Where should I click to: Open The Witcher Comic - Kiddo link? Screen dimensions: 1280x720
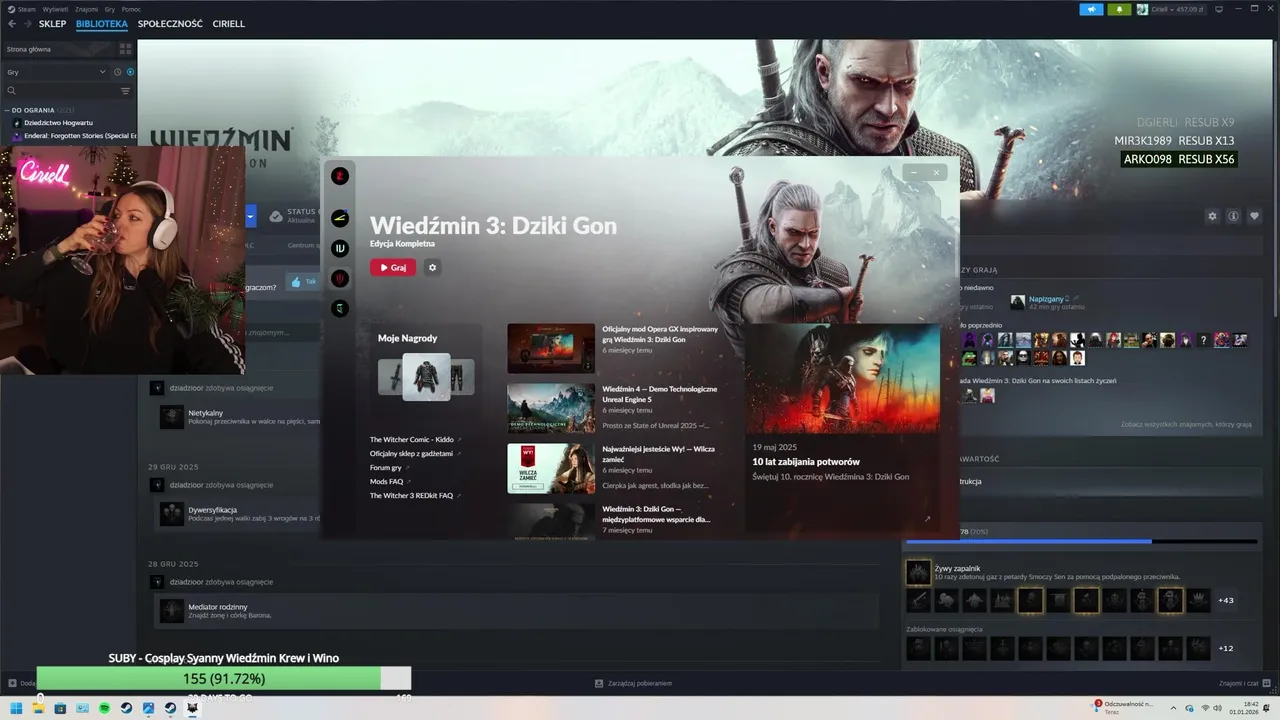(413, 440)
